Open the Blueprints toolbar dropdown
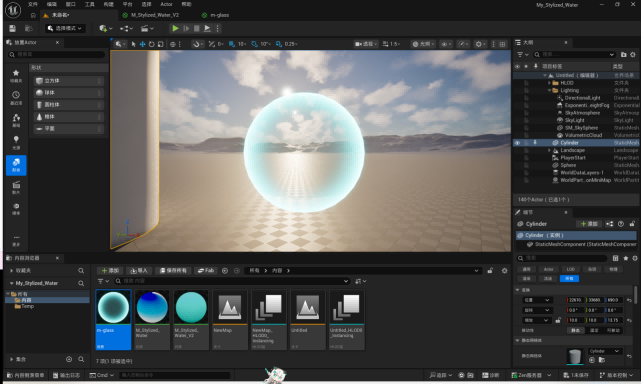This screenshot has height=384, width=641. 126,28
